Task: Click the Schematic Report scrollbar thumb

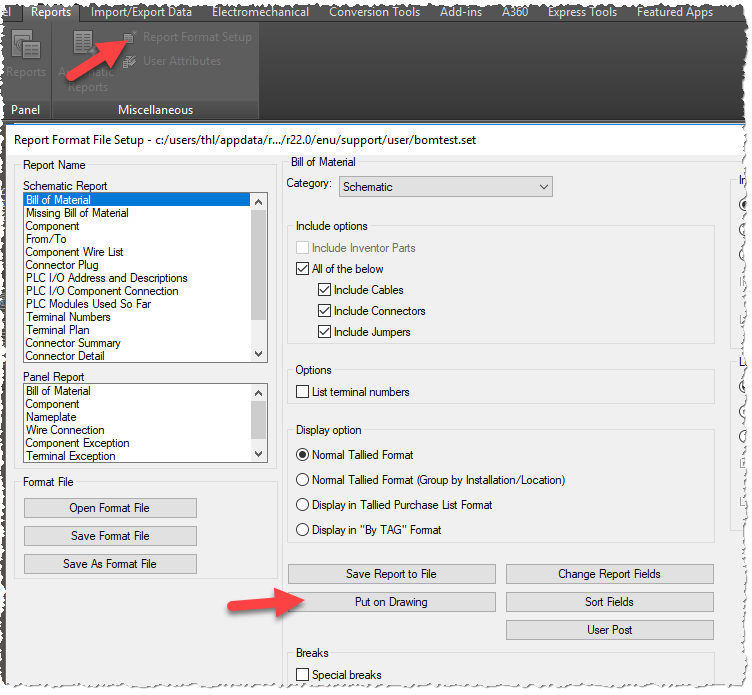Action: click(258, 265)
